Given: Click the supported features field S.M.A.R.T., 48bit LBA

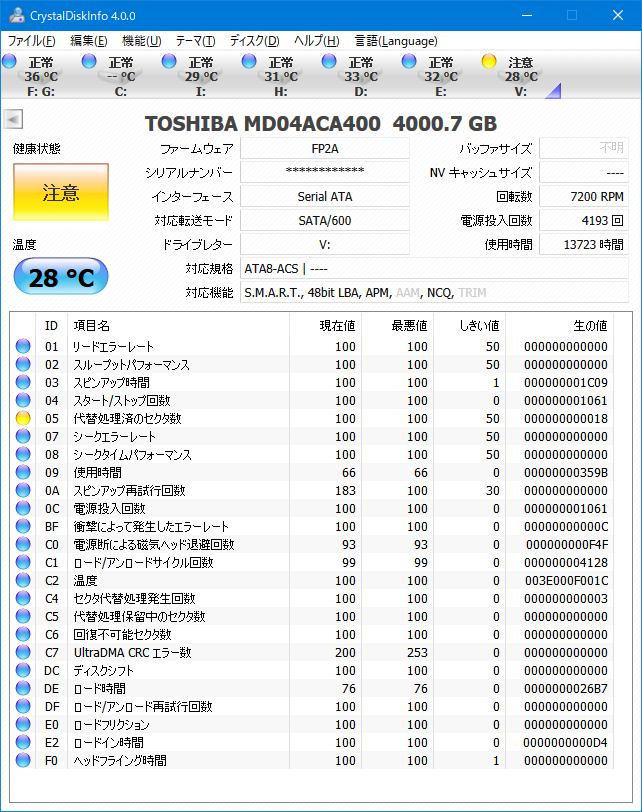Looking at the screenshot, I should [434, 293].
